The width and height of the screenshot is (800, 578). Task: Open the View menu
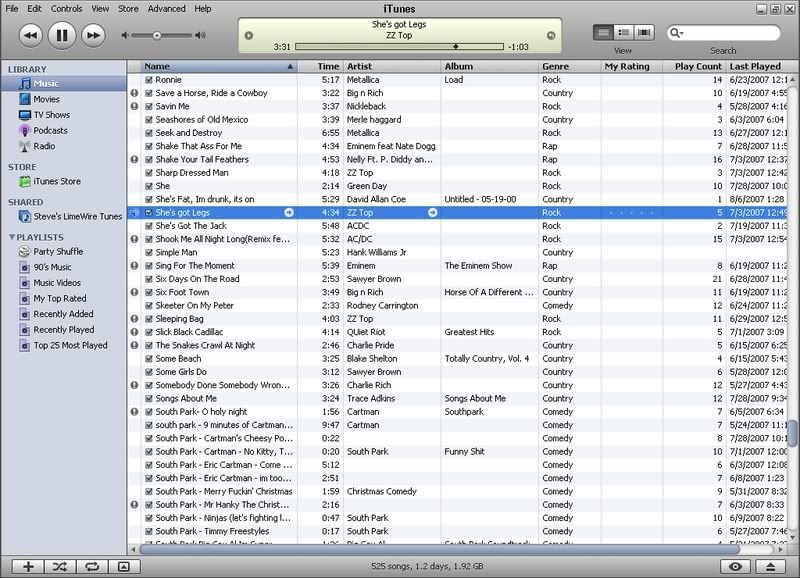pos(100,9)
